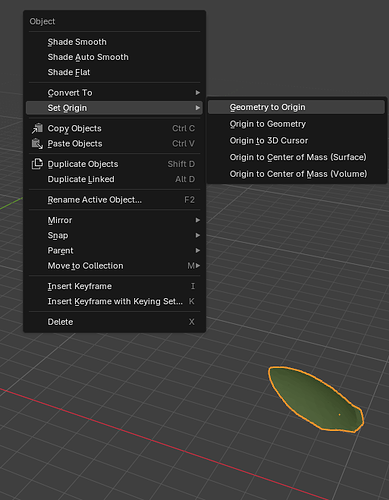Viewport: 389px width, 500px height.
Task: Apply Shade Flat to the object
Action: (114, 72)
